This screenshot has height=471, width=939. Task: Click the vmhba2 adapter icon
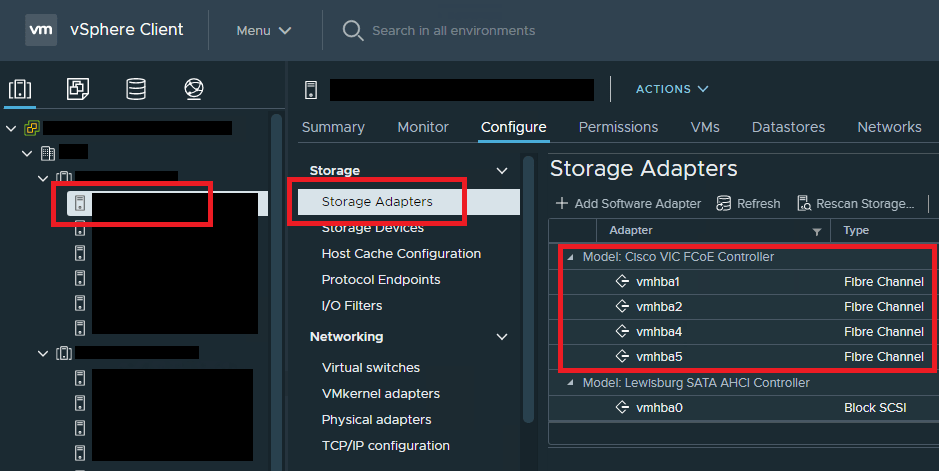pos(622,306)
